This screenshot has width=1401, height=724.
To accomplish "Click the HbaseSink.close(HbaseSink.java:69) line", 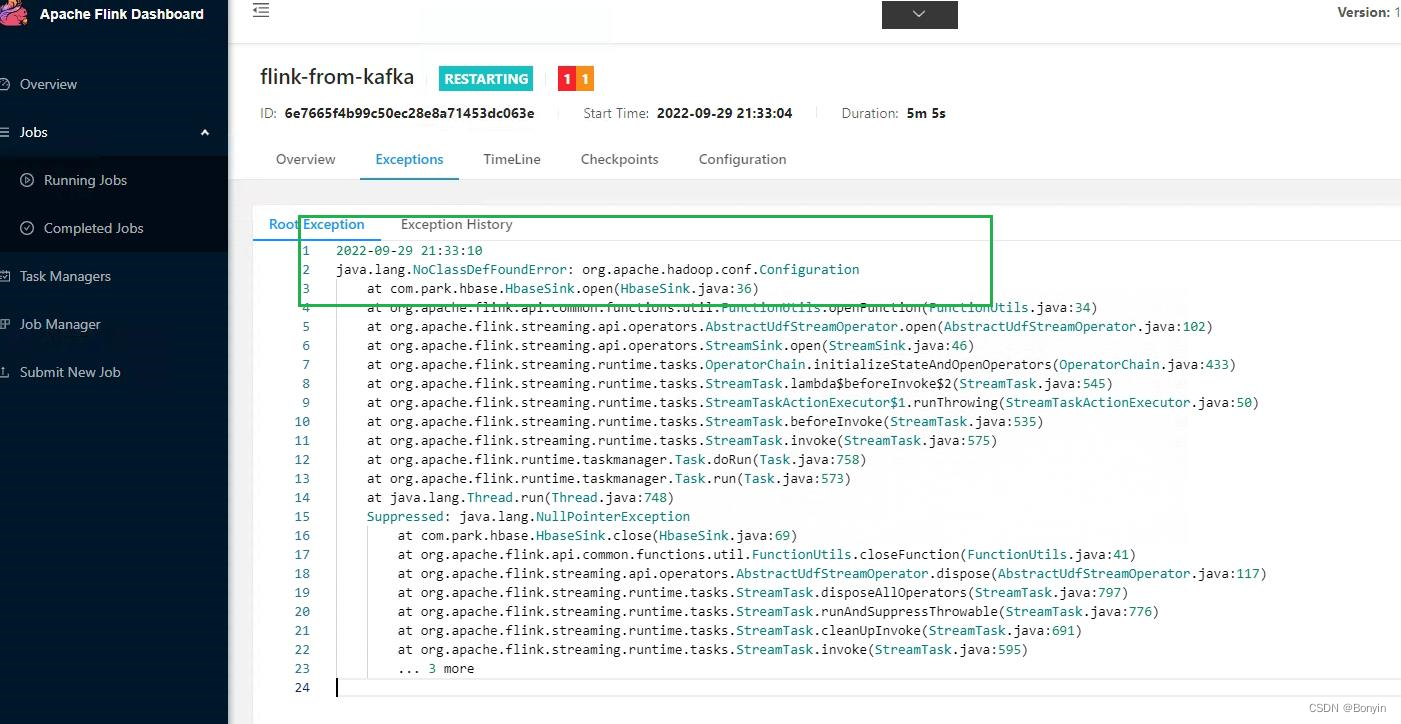I will coord(597,535).
